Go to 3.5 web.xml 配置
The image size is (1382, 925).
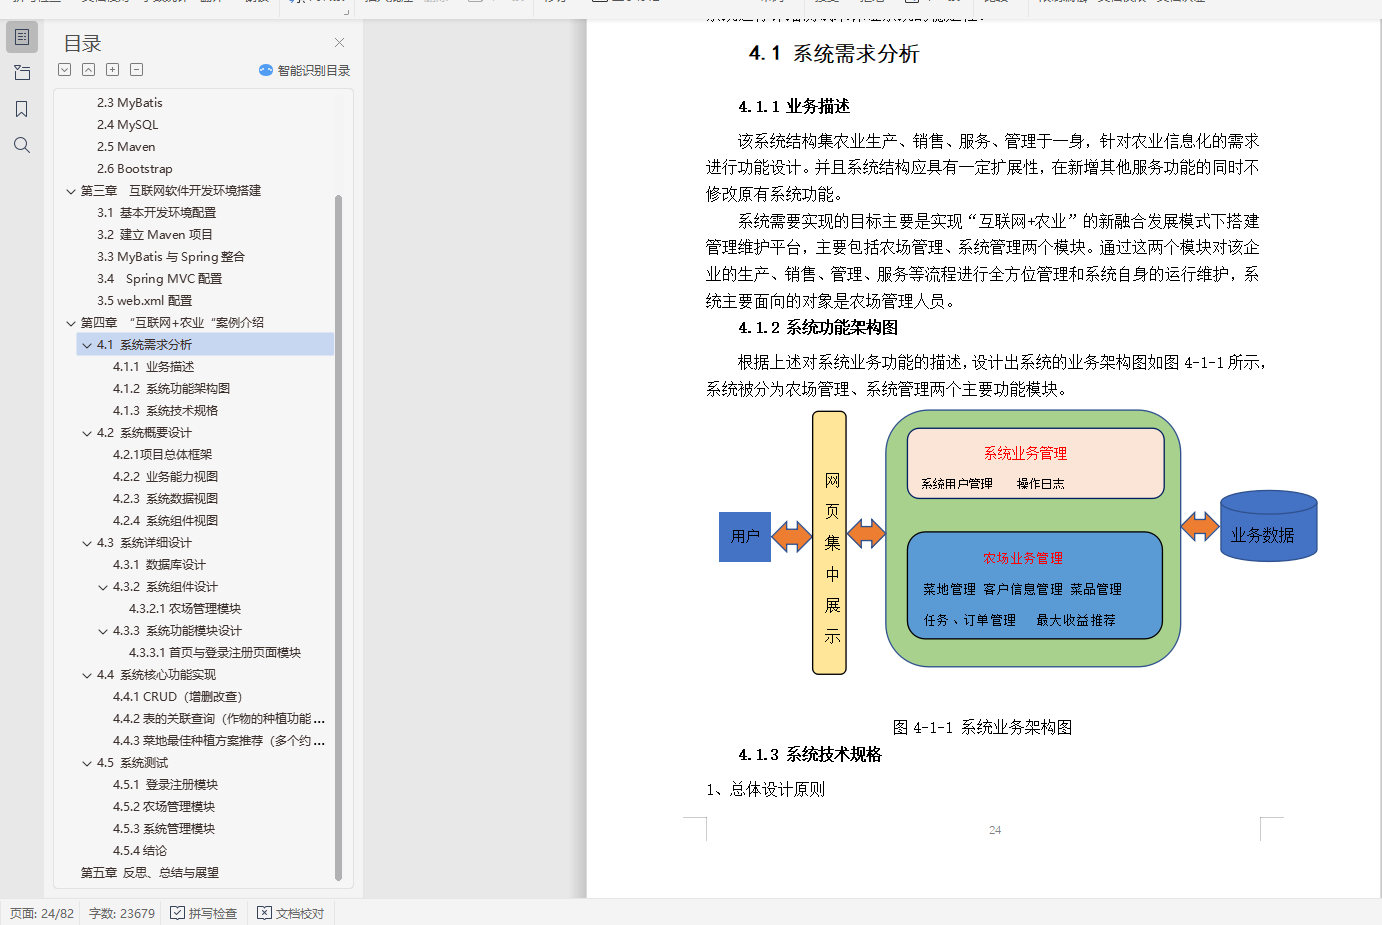click(x=144, y=301)
